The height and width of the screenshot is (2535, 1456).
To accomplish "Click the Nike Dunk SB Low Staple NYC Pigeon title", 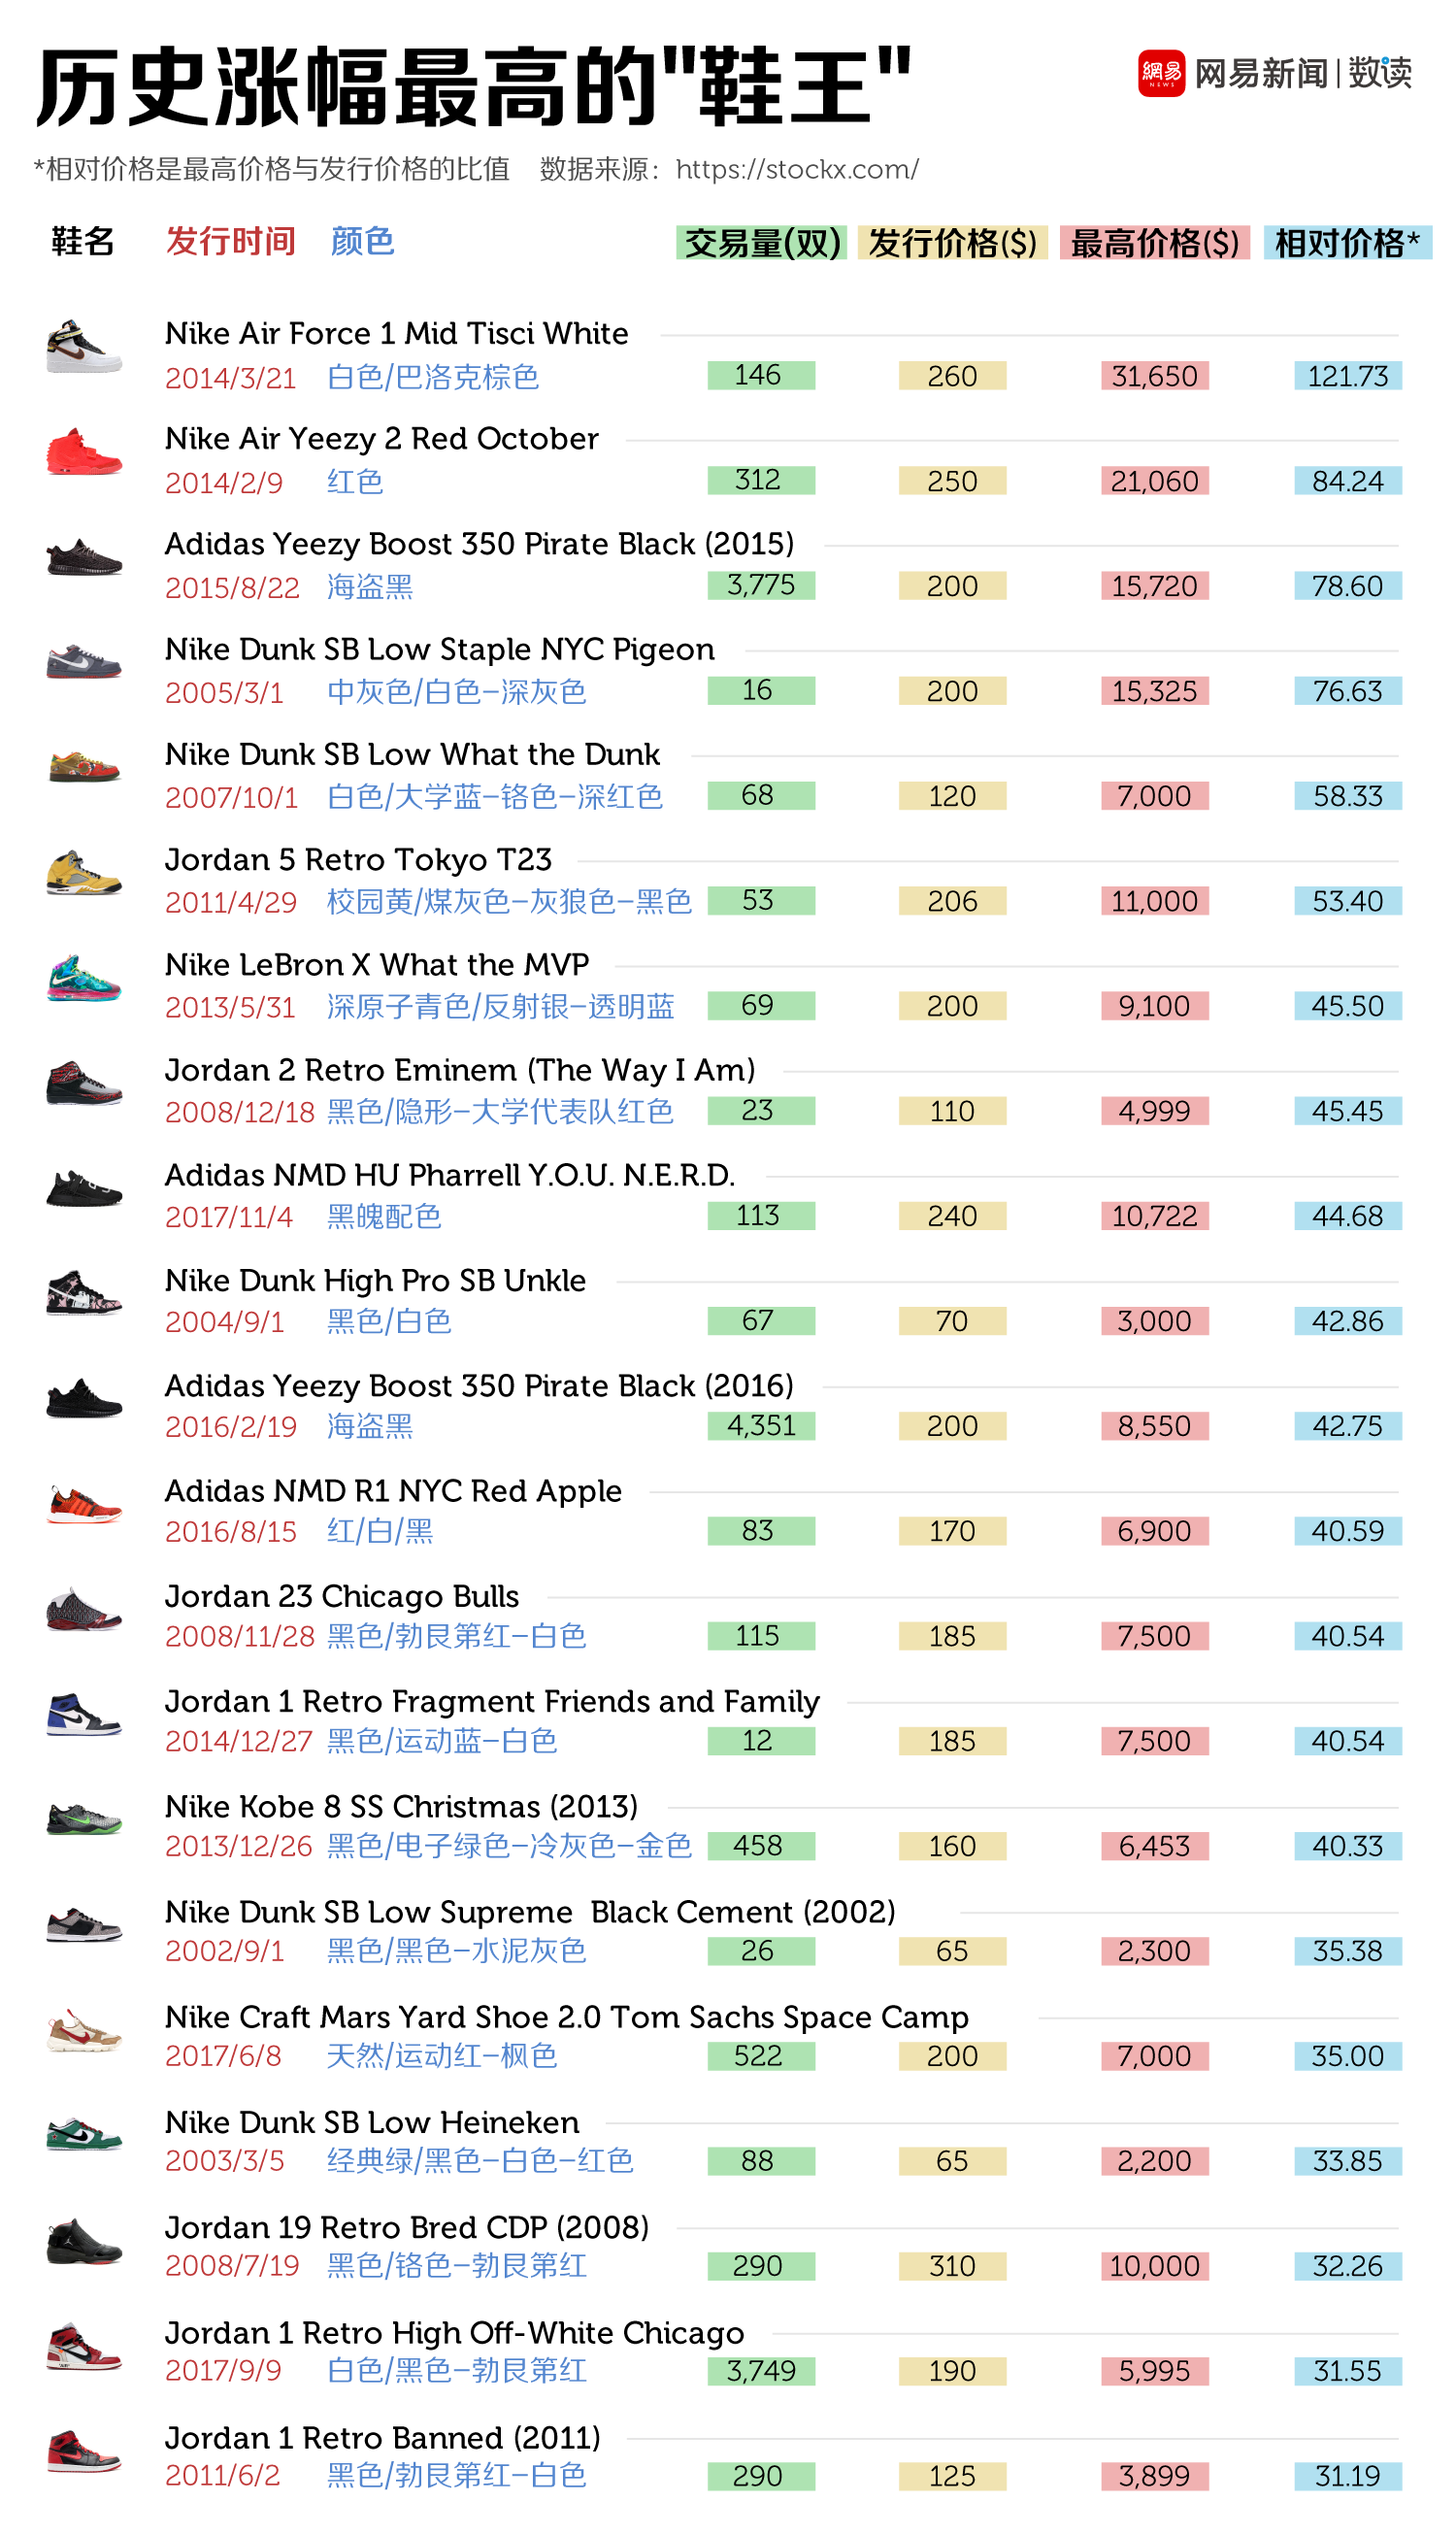I will pos(439,650).
